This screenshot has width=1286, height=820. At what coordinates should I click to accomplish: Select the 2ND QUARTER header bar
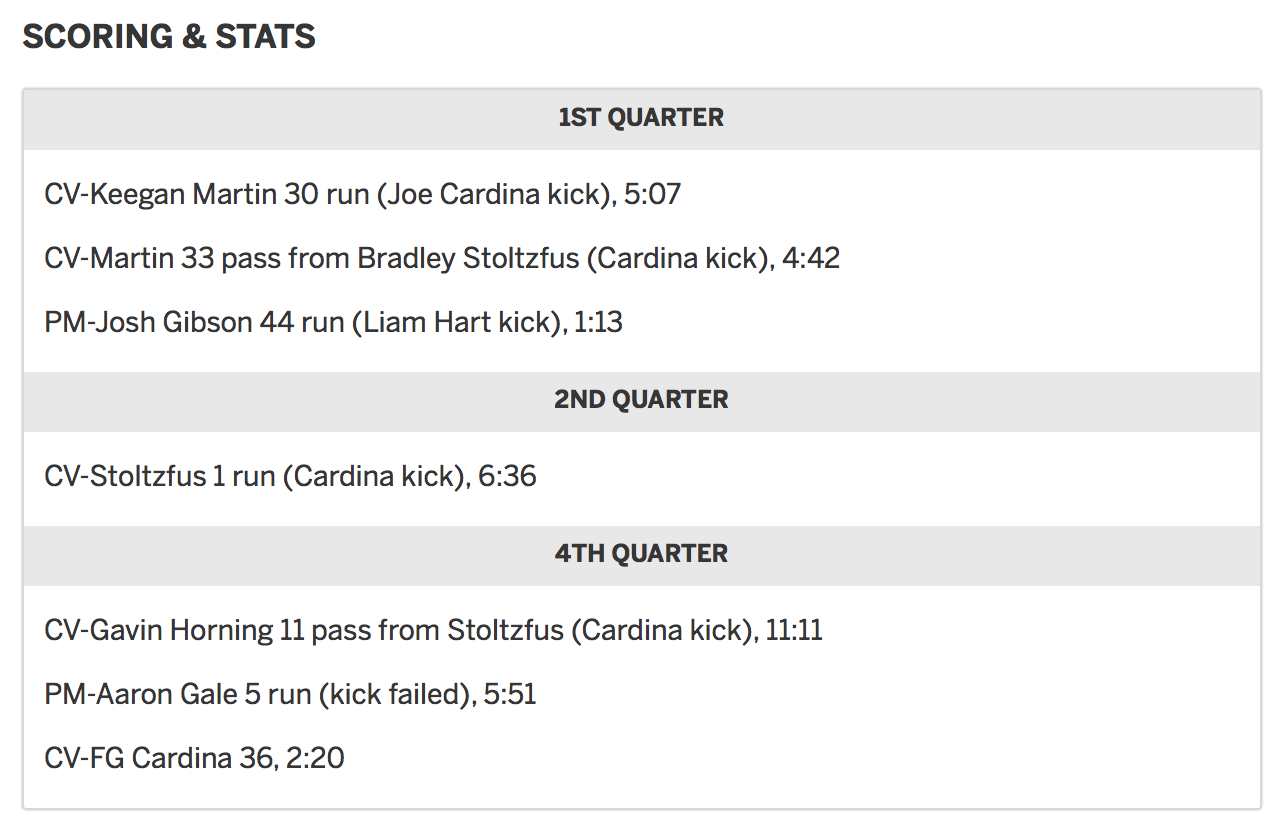642,401
